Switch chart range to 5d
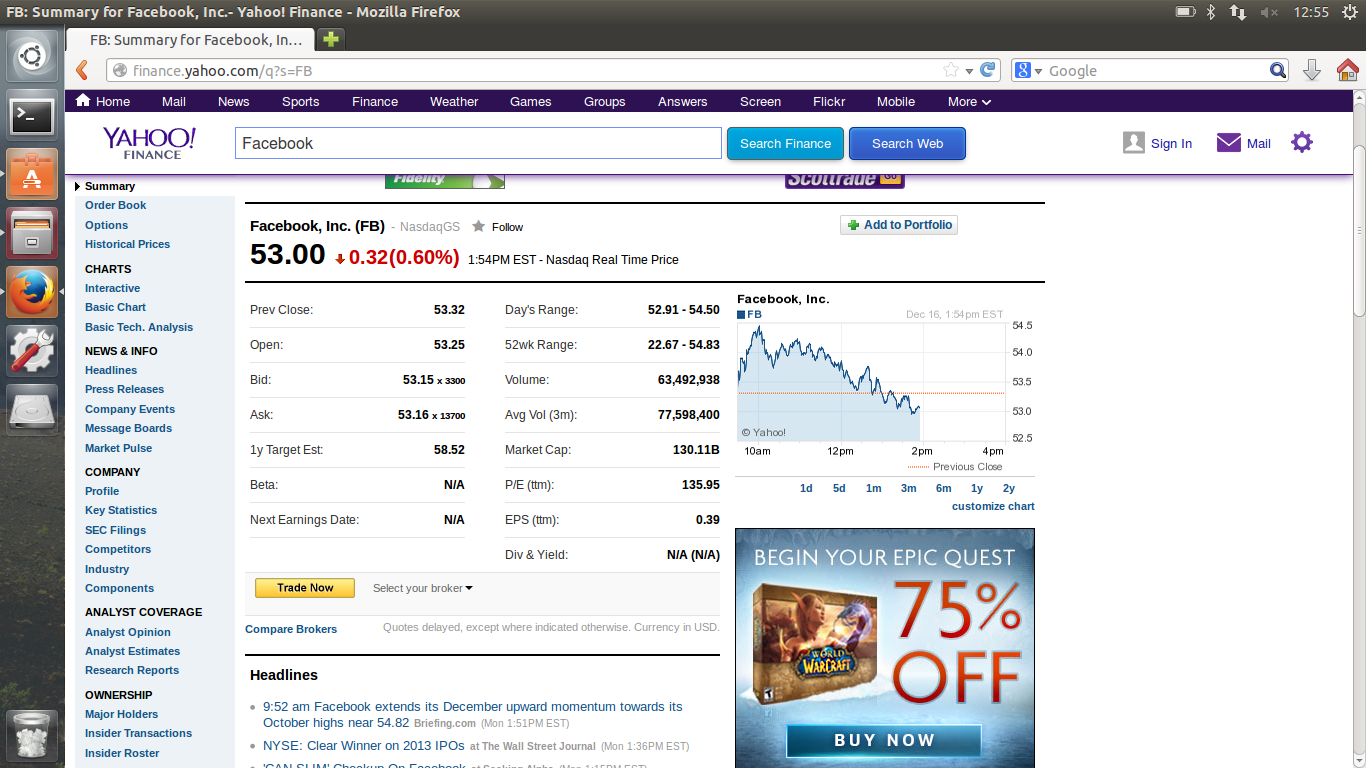1366x768 pixels. coord(839,488)
